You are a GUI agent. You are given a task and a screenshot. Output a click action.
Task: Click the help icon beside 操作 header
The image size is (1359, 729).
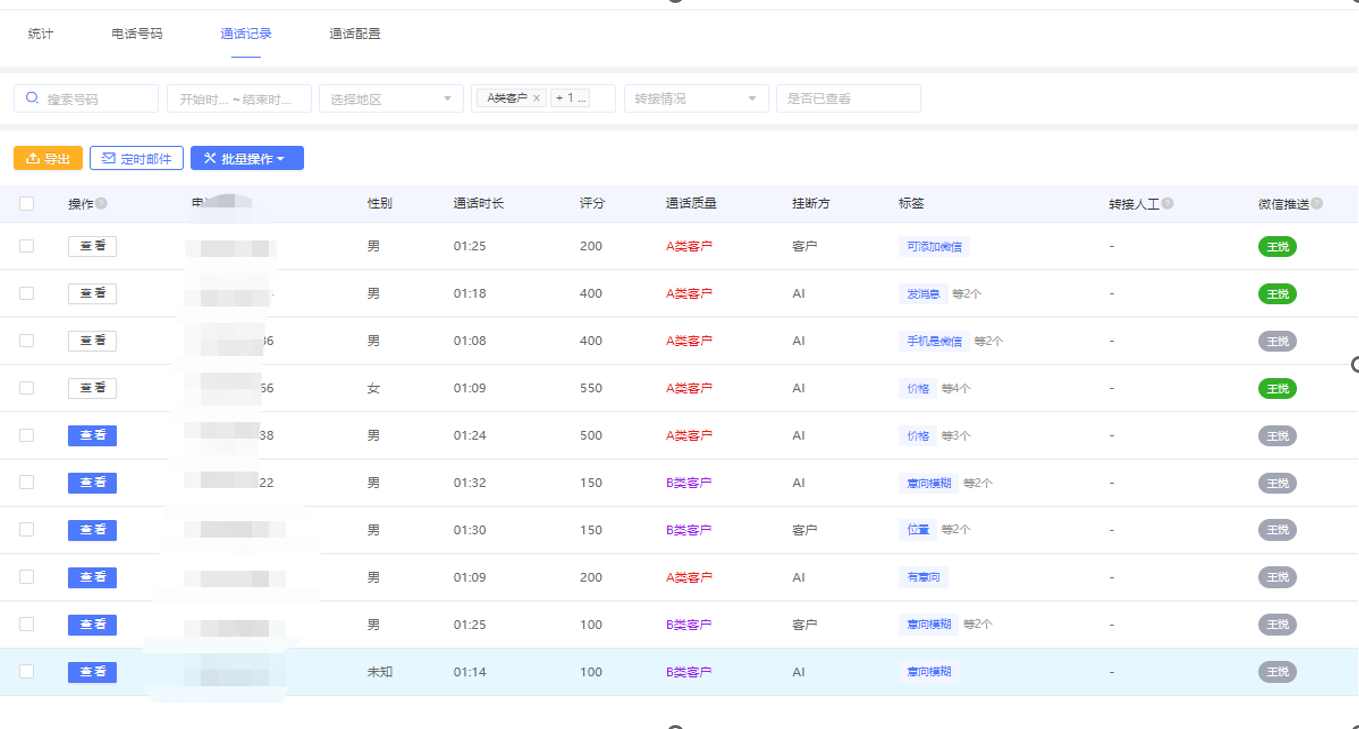pyautogui.click(x=101, y=204)
